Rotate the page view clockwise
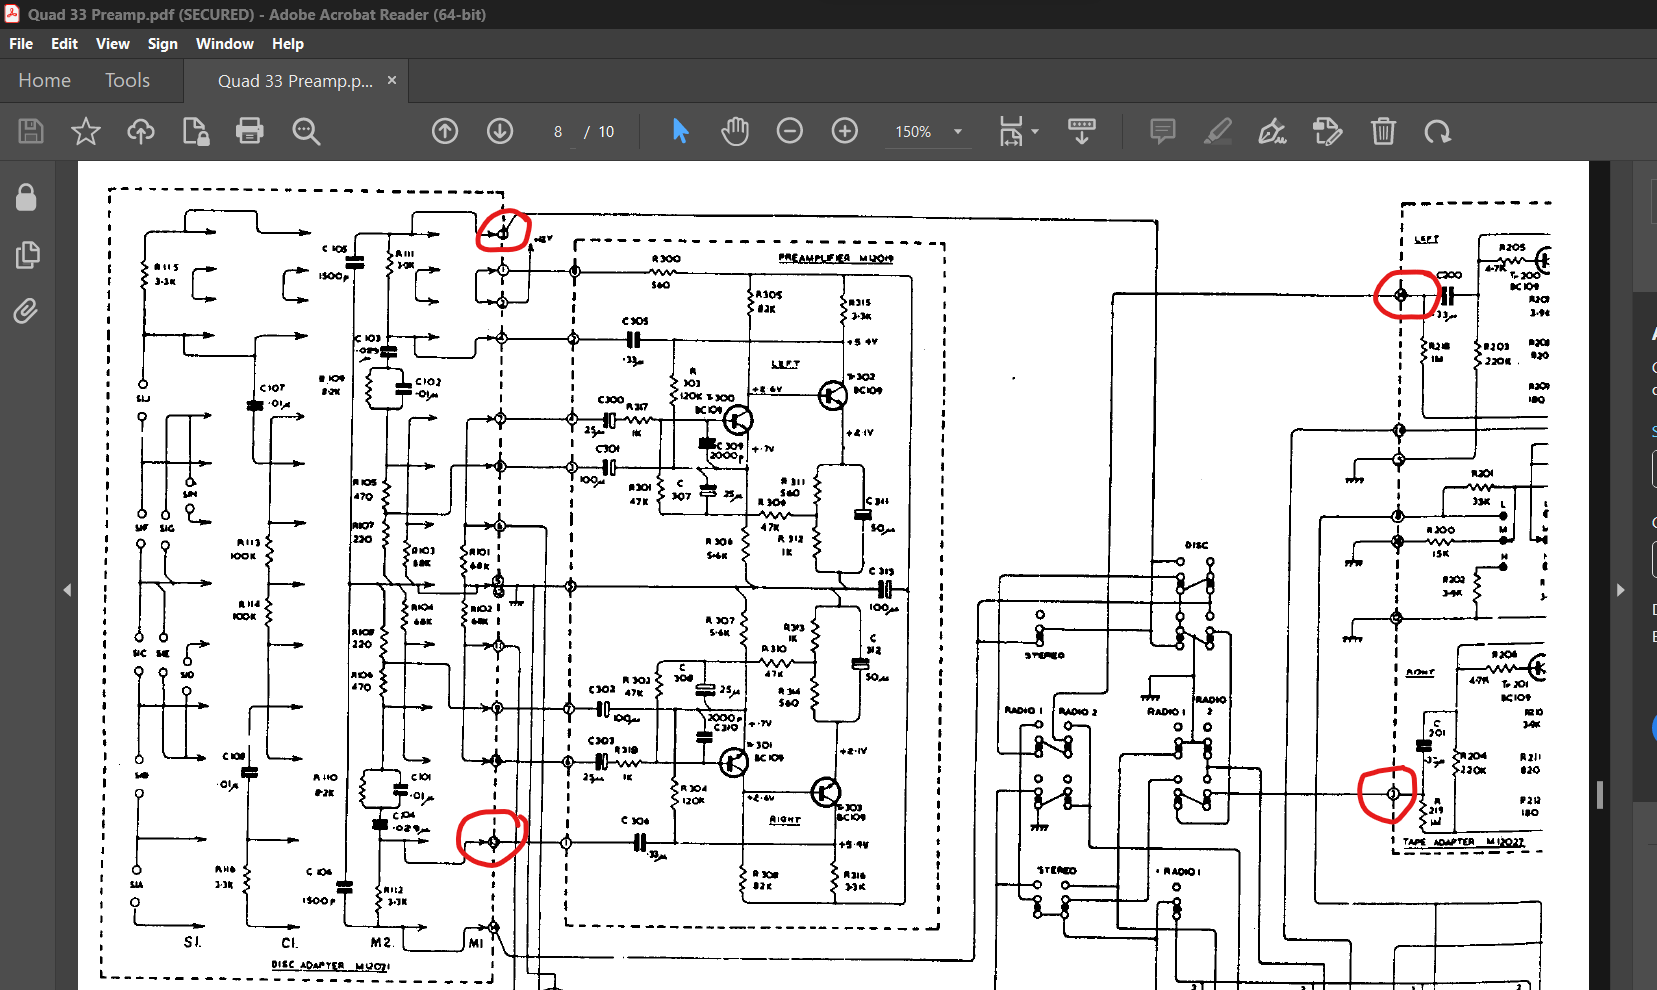 click(x=1438, y=131)
